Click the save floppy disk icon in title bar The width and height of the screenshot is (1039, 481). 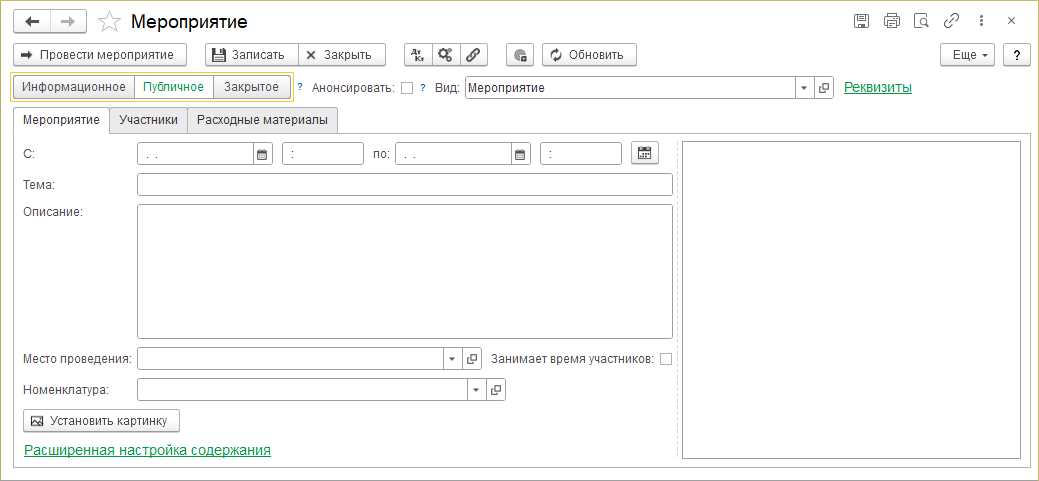point(861,21)
